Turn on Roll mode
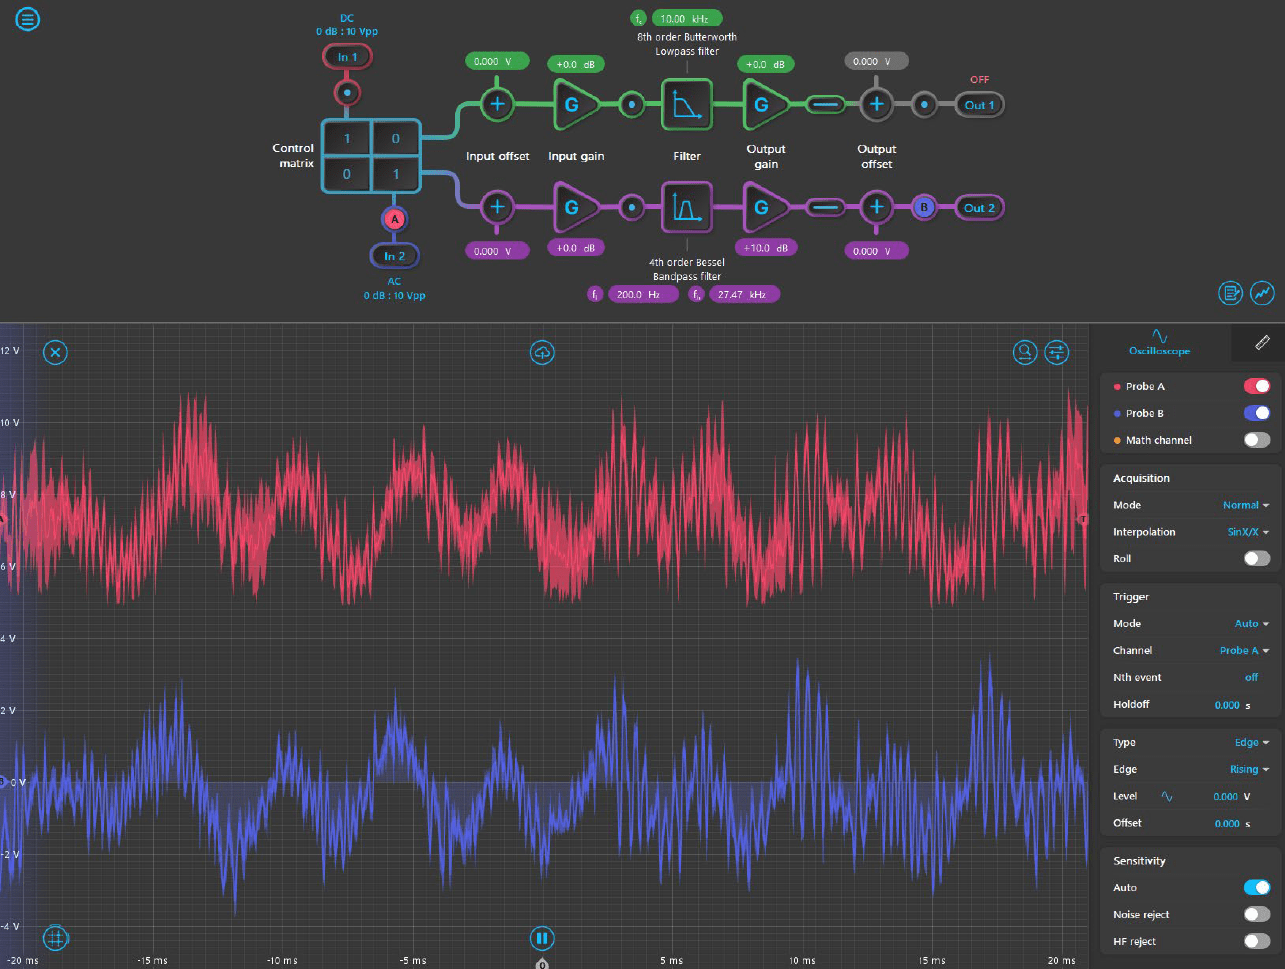Screen dimensions: 1285x969 (x=1256, y=558)
